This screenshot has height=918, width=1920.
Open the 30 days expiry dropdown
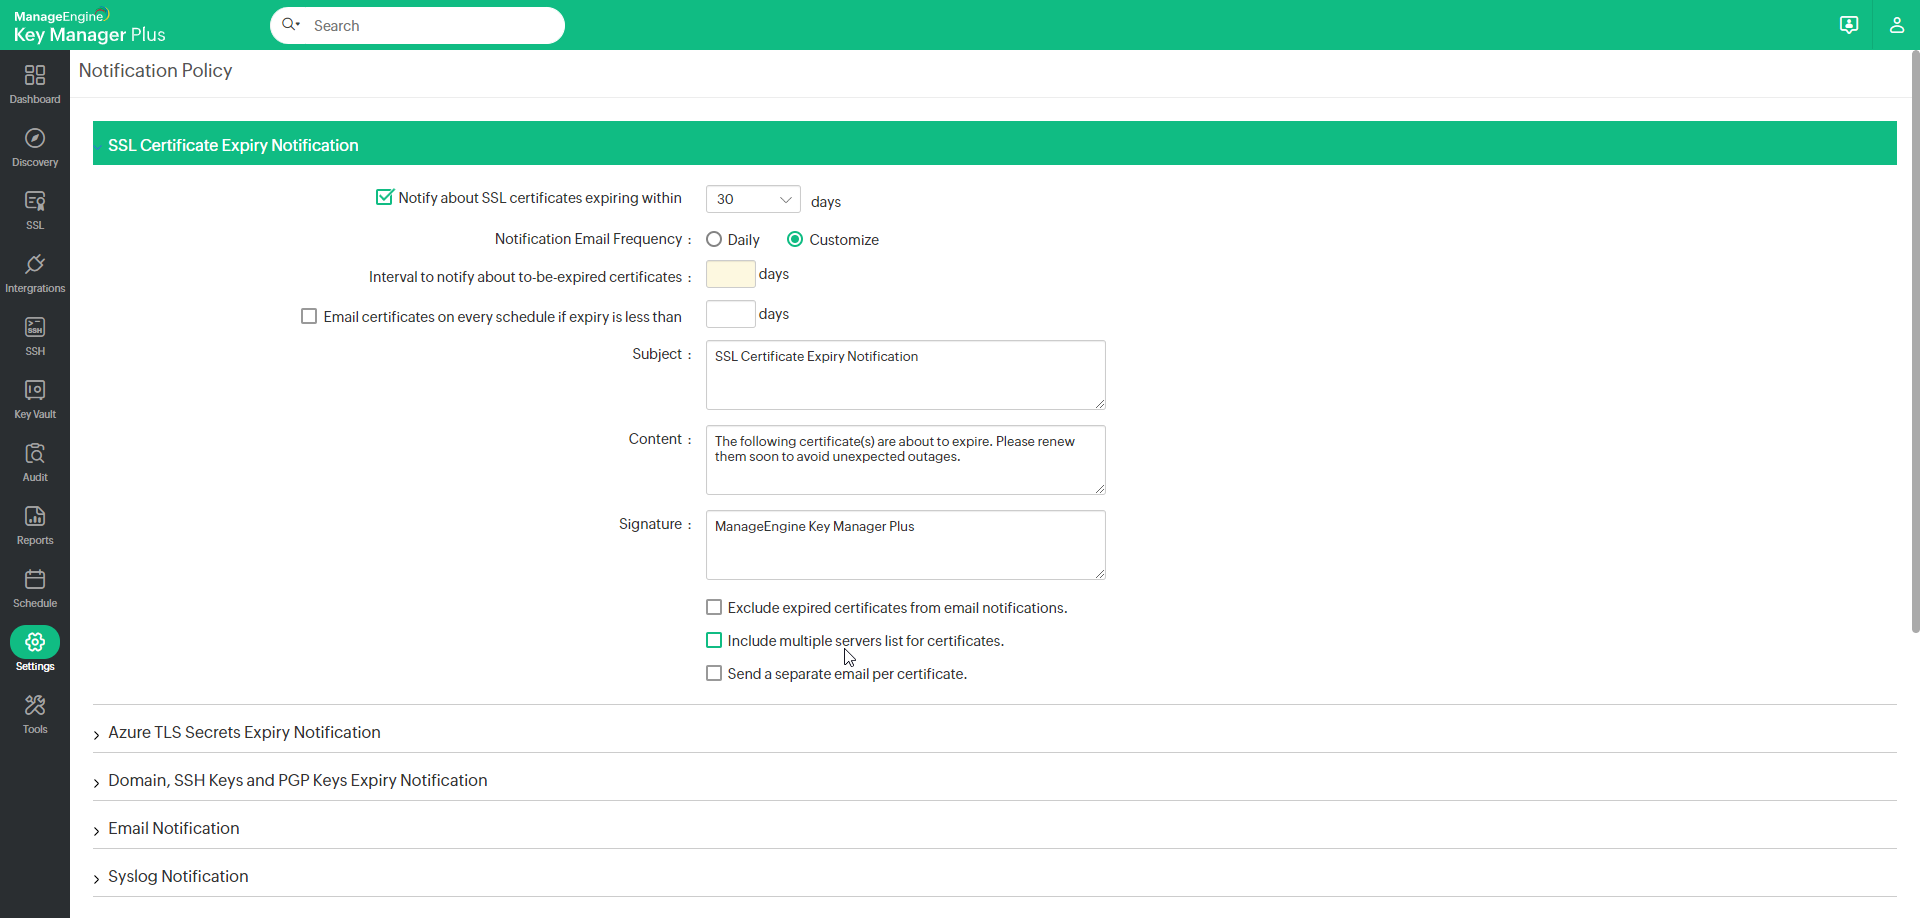pyautogui.click(x=753, y=199)
